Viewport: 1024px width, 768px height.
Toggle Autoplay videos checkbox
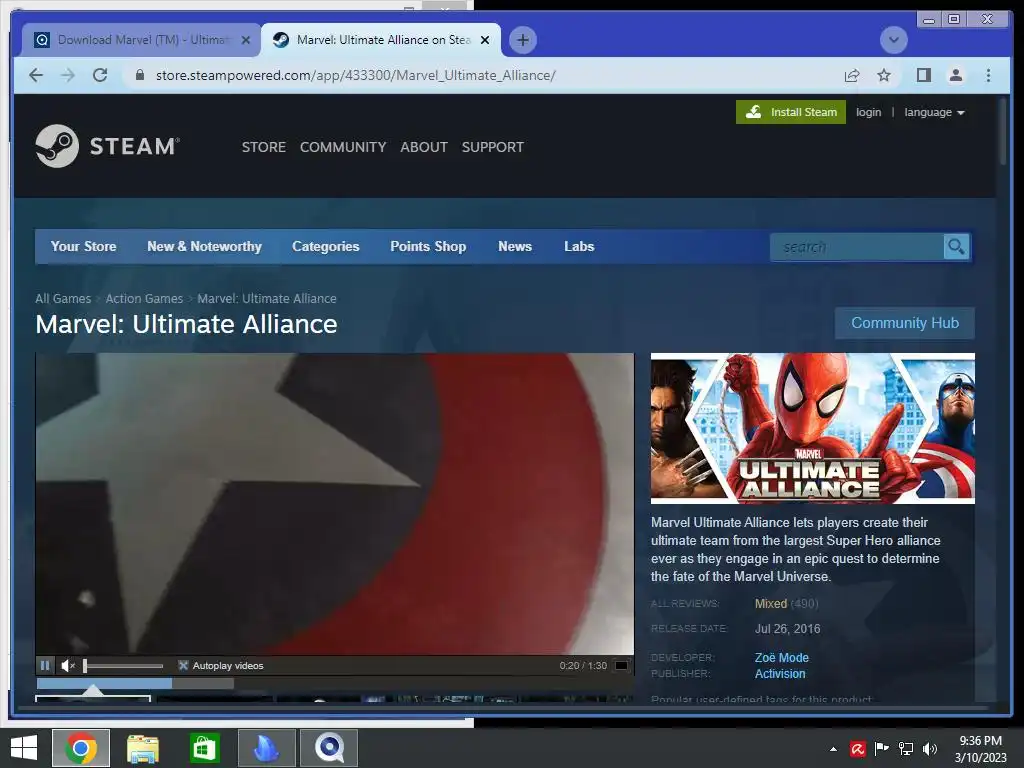[x=183, y=665]
